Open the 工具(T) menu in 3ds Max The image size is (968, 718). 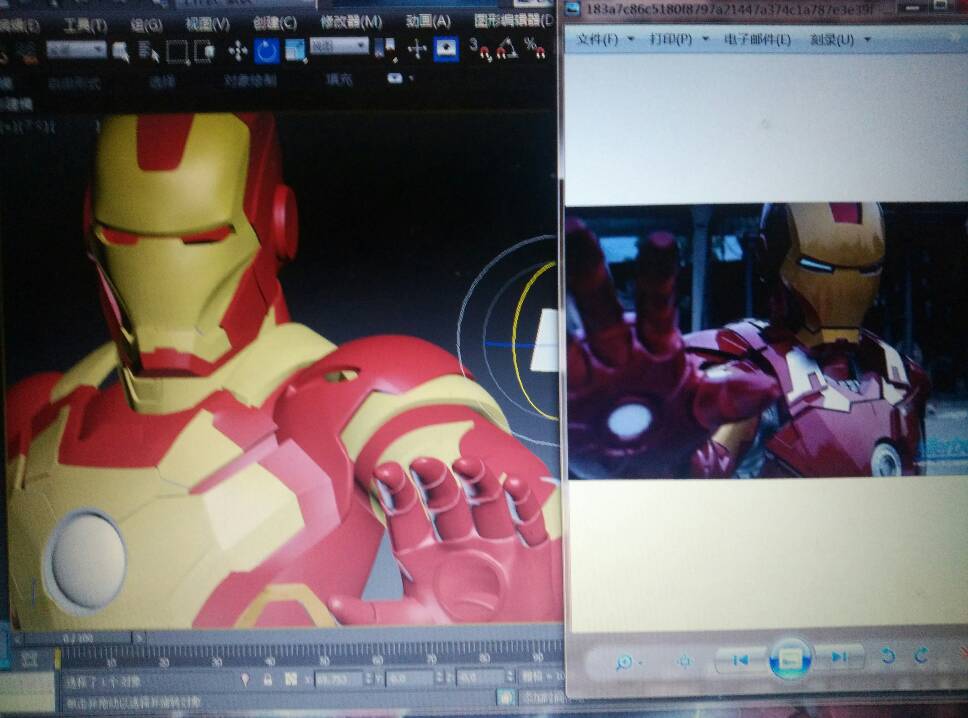pyautogui.click(x=85, y=25)
